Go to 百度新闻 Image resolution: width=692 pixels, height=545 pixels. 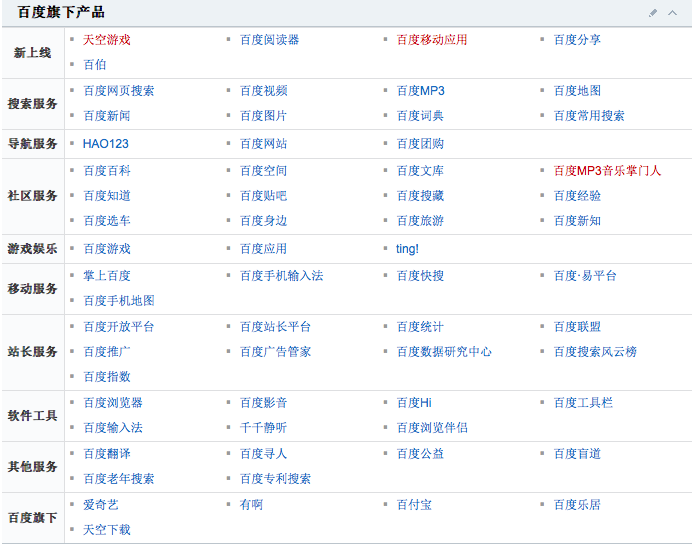[107, 116]
